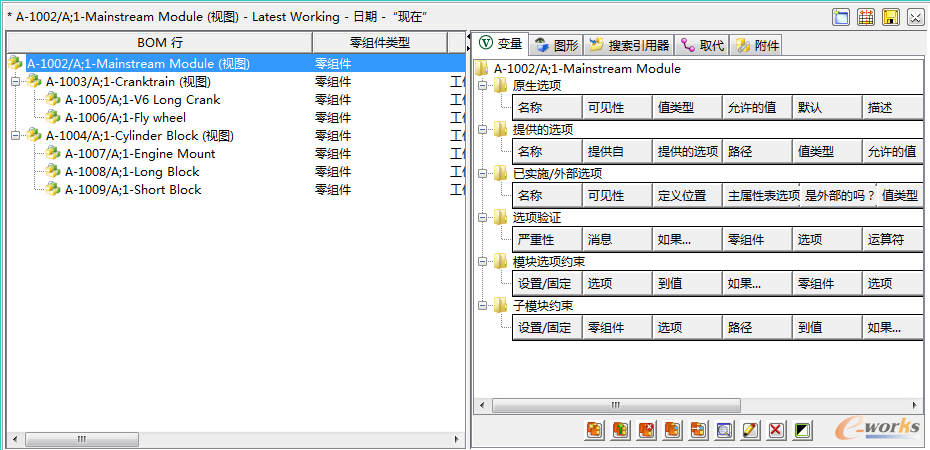Click the BOM 行 column header
930x450 pixels.
[160, 42]
